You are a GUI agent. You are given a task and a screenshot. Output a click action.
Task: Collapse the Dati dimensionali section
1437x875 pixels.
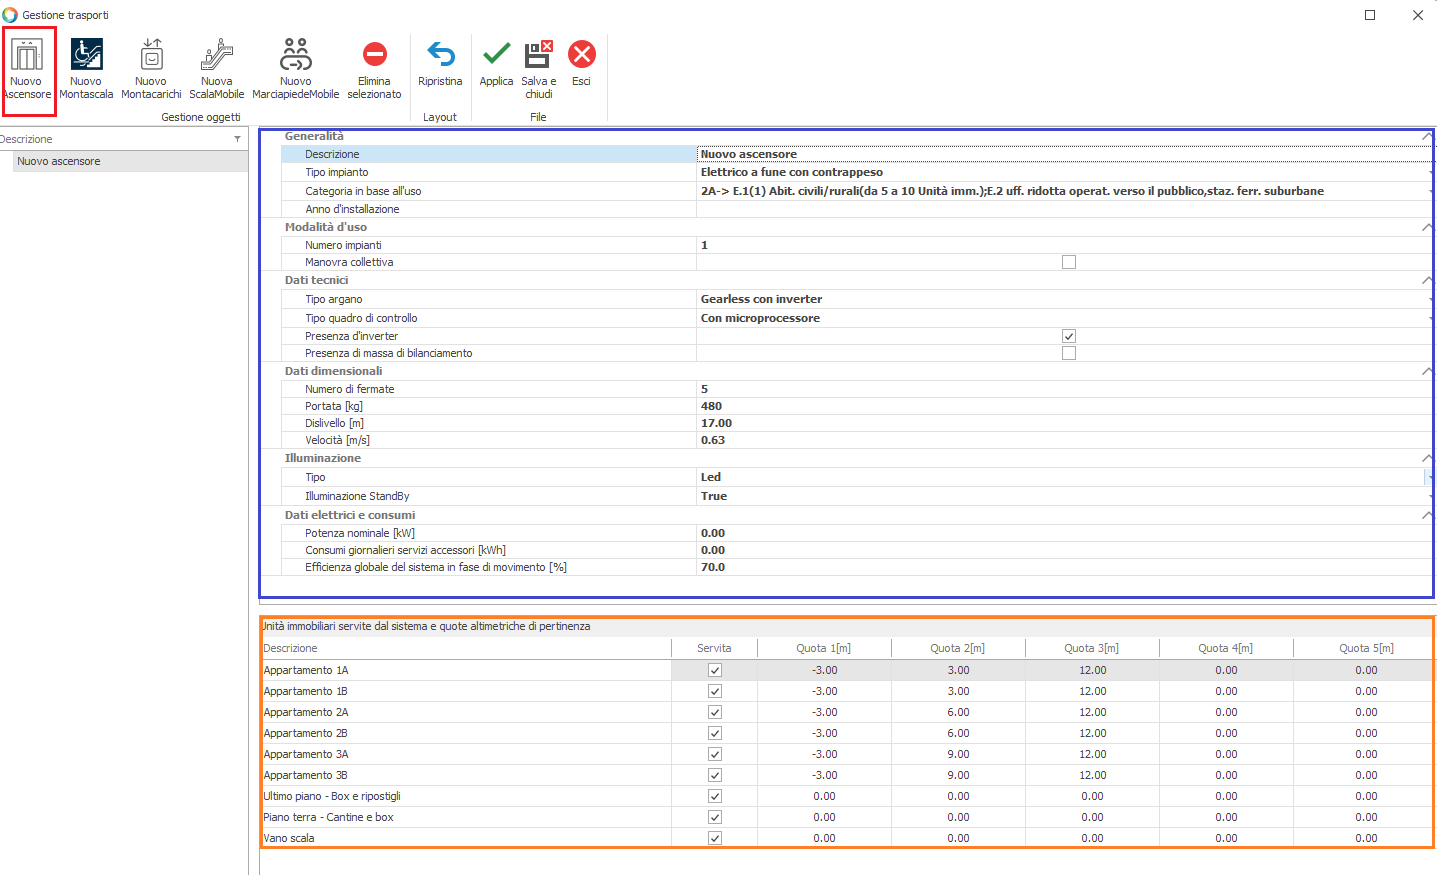point(1426,371)
